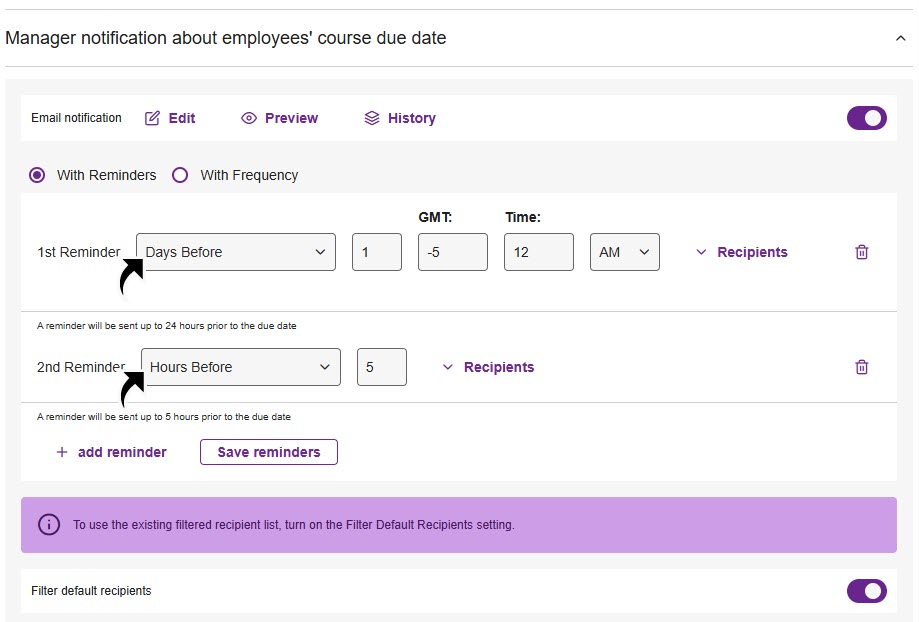Viewport: 919px width, 622px height.
Task: Click the Time hour input field
Action: [538, 252]
